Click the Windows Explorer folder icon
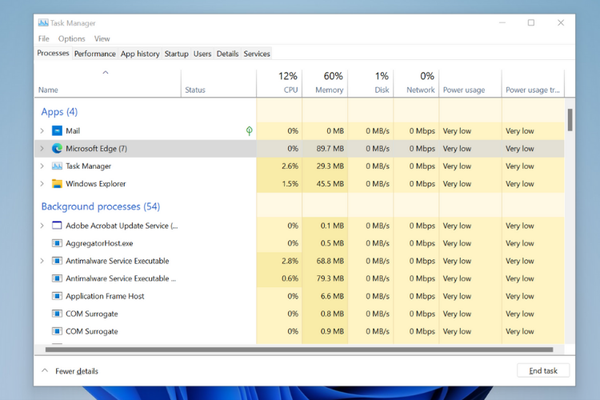The height and width of the screenshot is (400, 600). pos(57,184)
